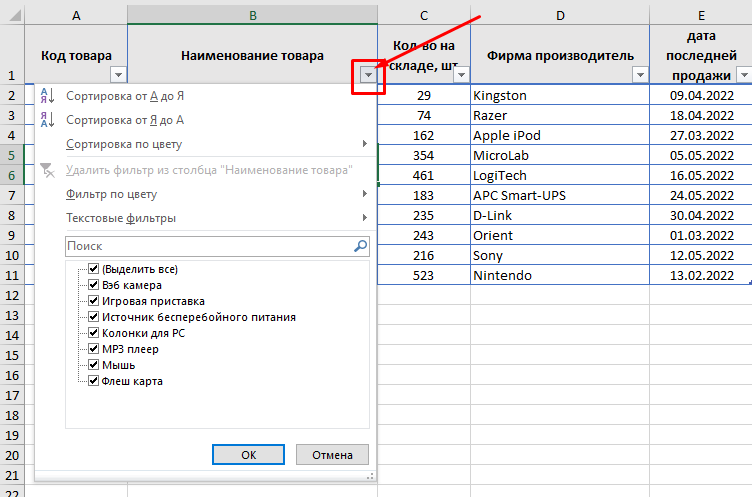Viewport: 752px width, 497px height.
Task: Open Текстовые фильтры menu item
Action: (206, 218)
